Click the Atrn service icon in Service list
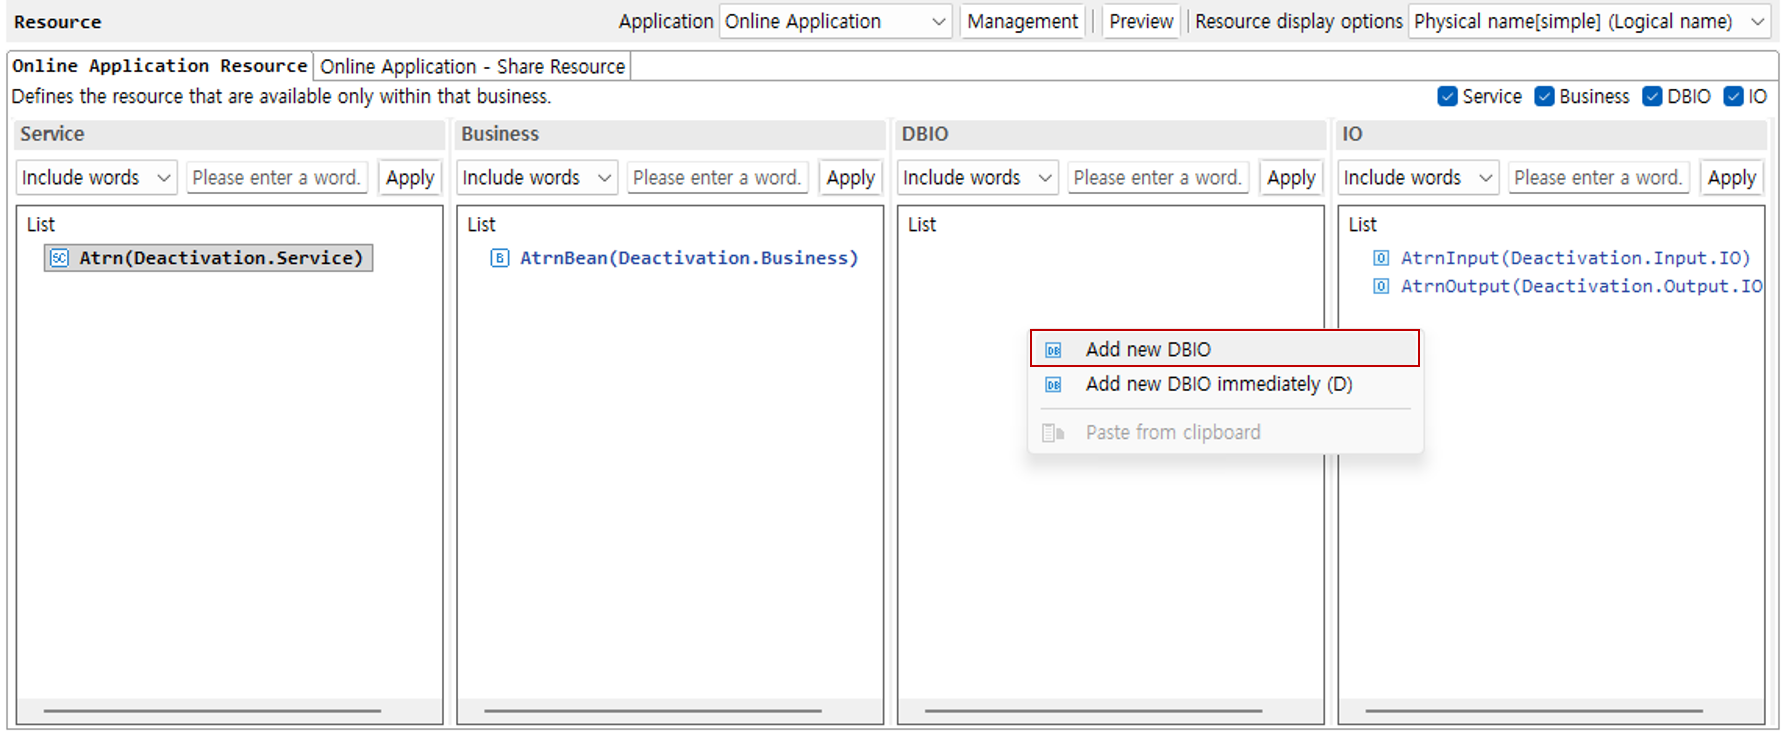 (59, 258)
